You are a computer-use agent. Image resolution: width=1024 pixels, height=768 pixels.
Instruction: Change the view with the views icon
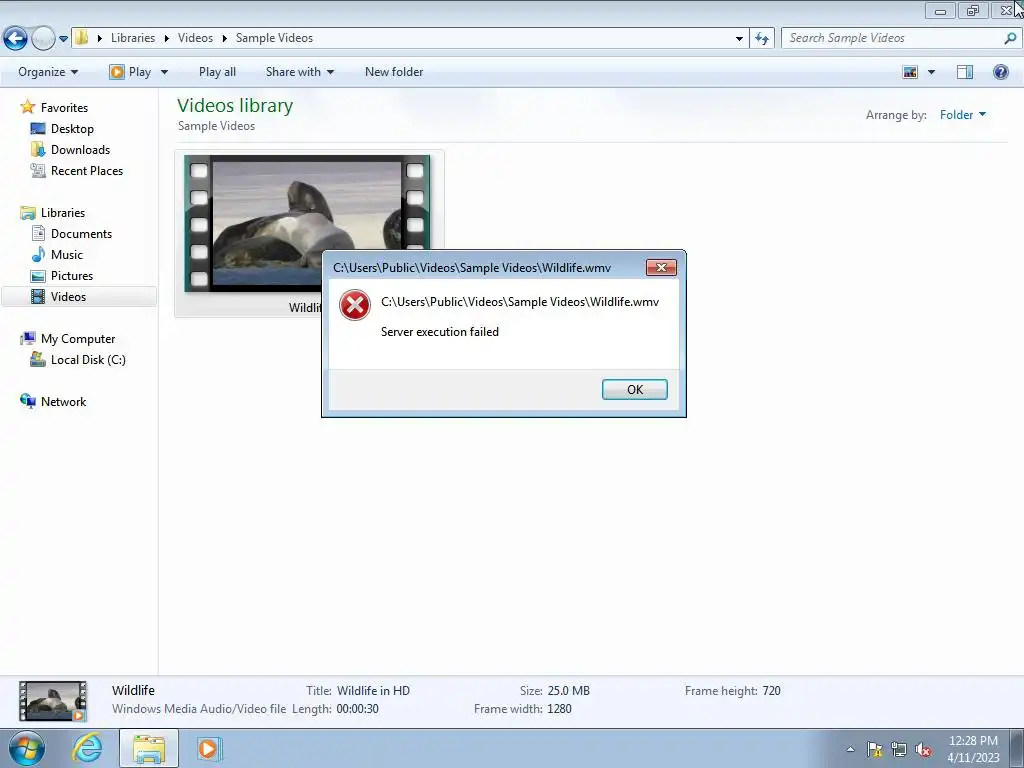[910, 72]
